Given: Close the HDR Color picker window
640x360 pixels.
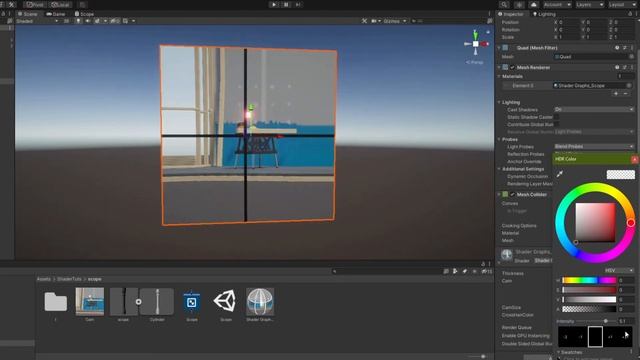Looking at the screenshot, I should (x=634, y=159).
